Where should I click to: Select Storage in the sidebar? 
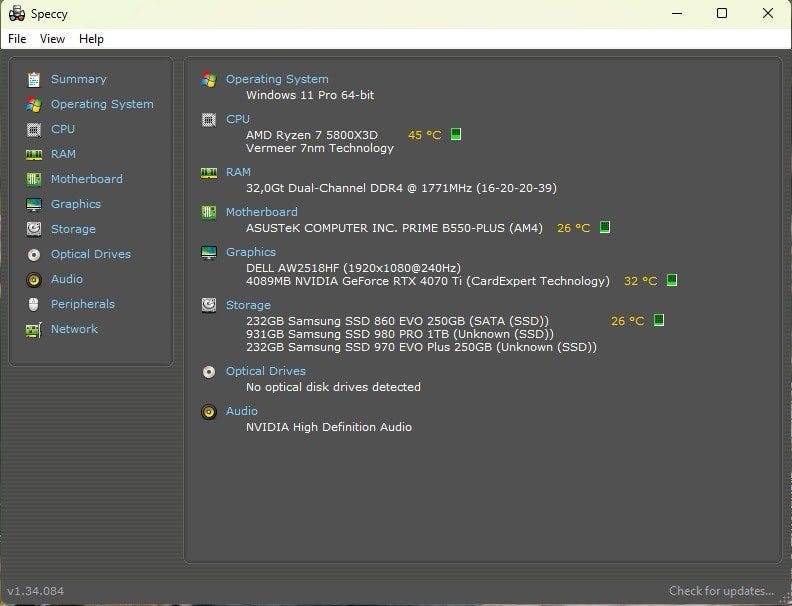[x=73, y=229]
